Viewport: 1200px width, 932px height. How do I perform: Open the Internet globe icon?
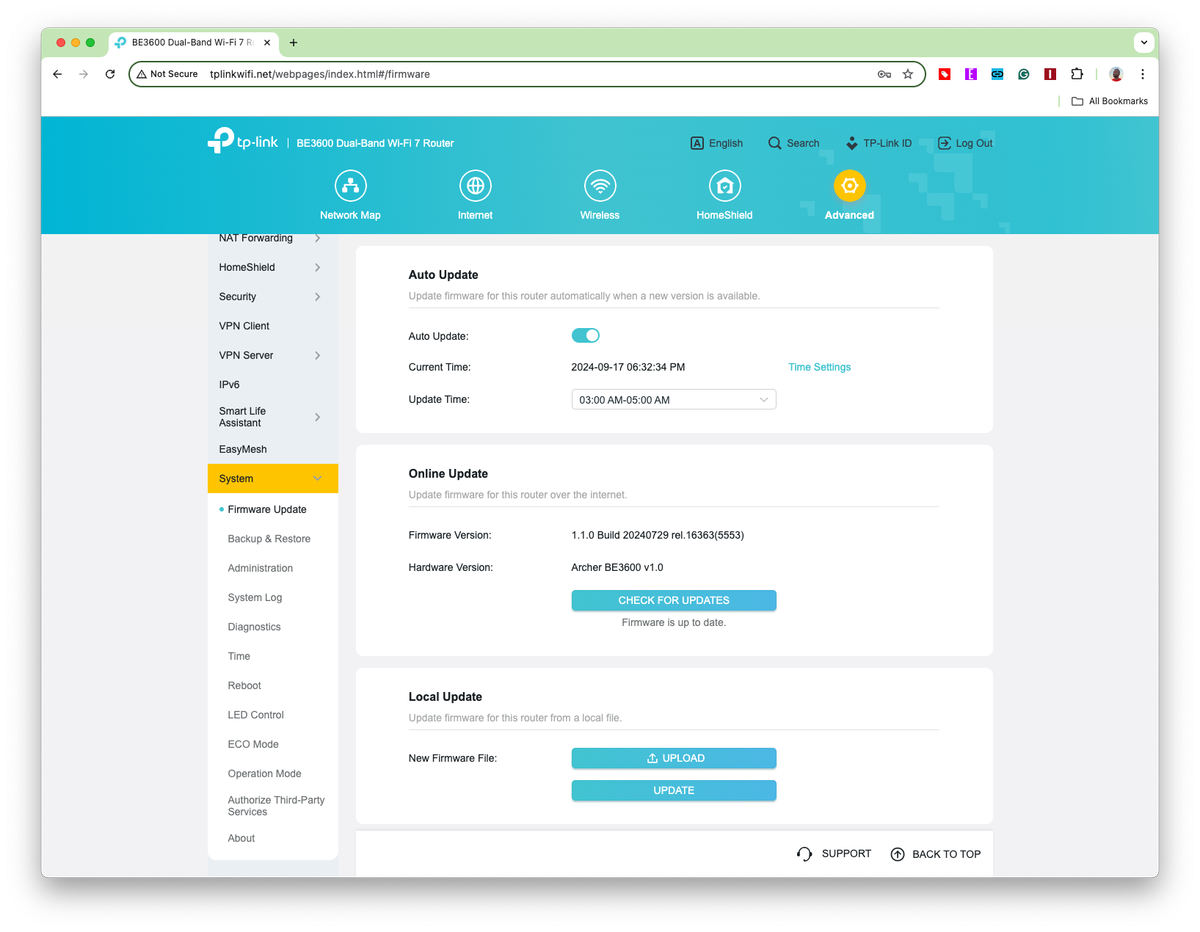[x=475, y=185]
